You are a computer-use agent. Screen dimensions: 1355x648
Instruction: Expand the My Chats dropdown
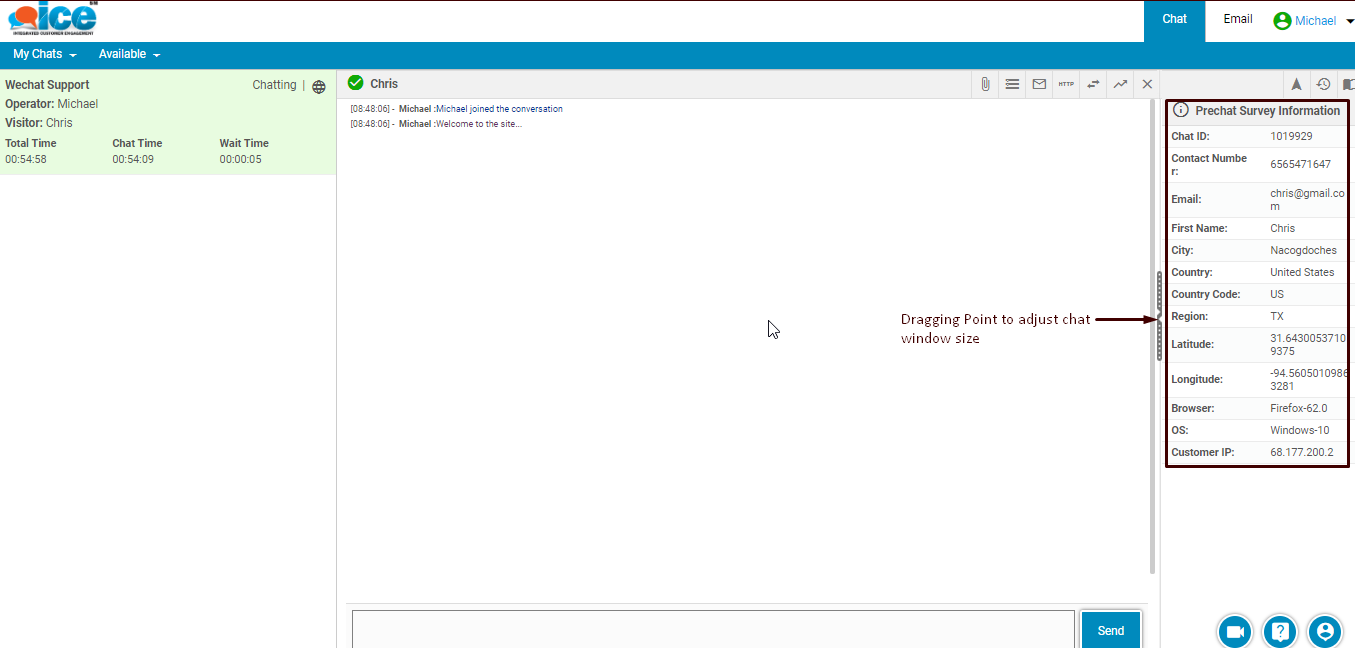point(44,54)
